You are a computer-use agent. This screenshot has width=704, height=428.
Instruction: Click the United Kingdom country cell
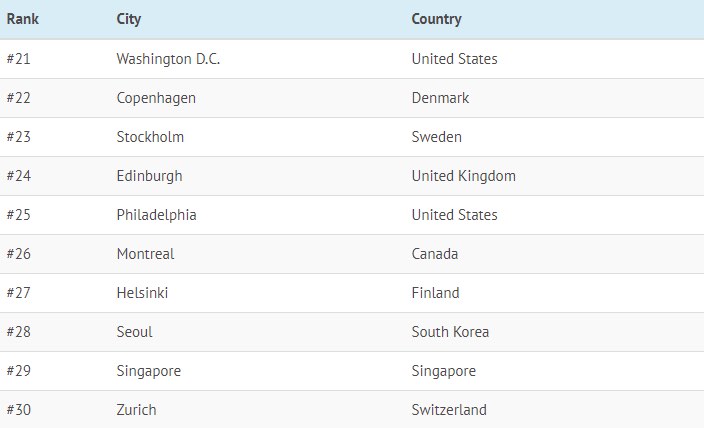(464, 176)
